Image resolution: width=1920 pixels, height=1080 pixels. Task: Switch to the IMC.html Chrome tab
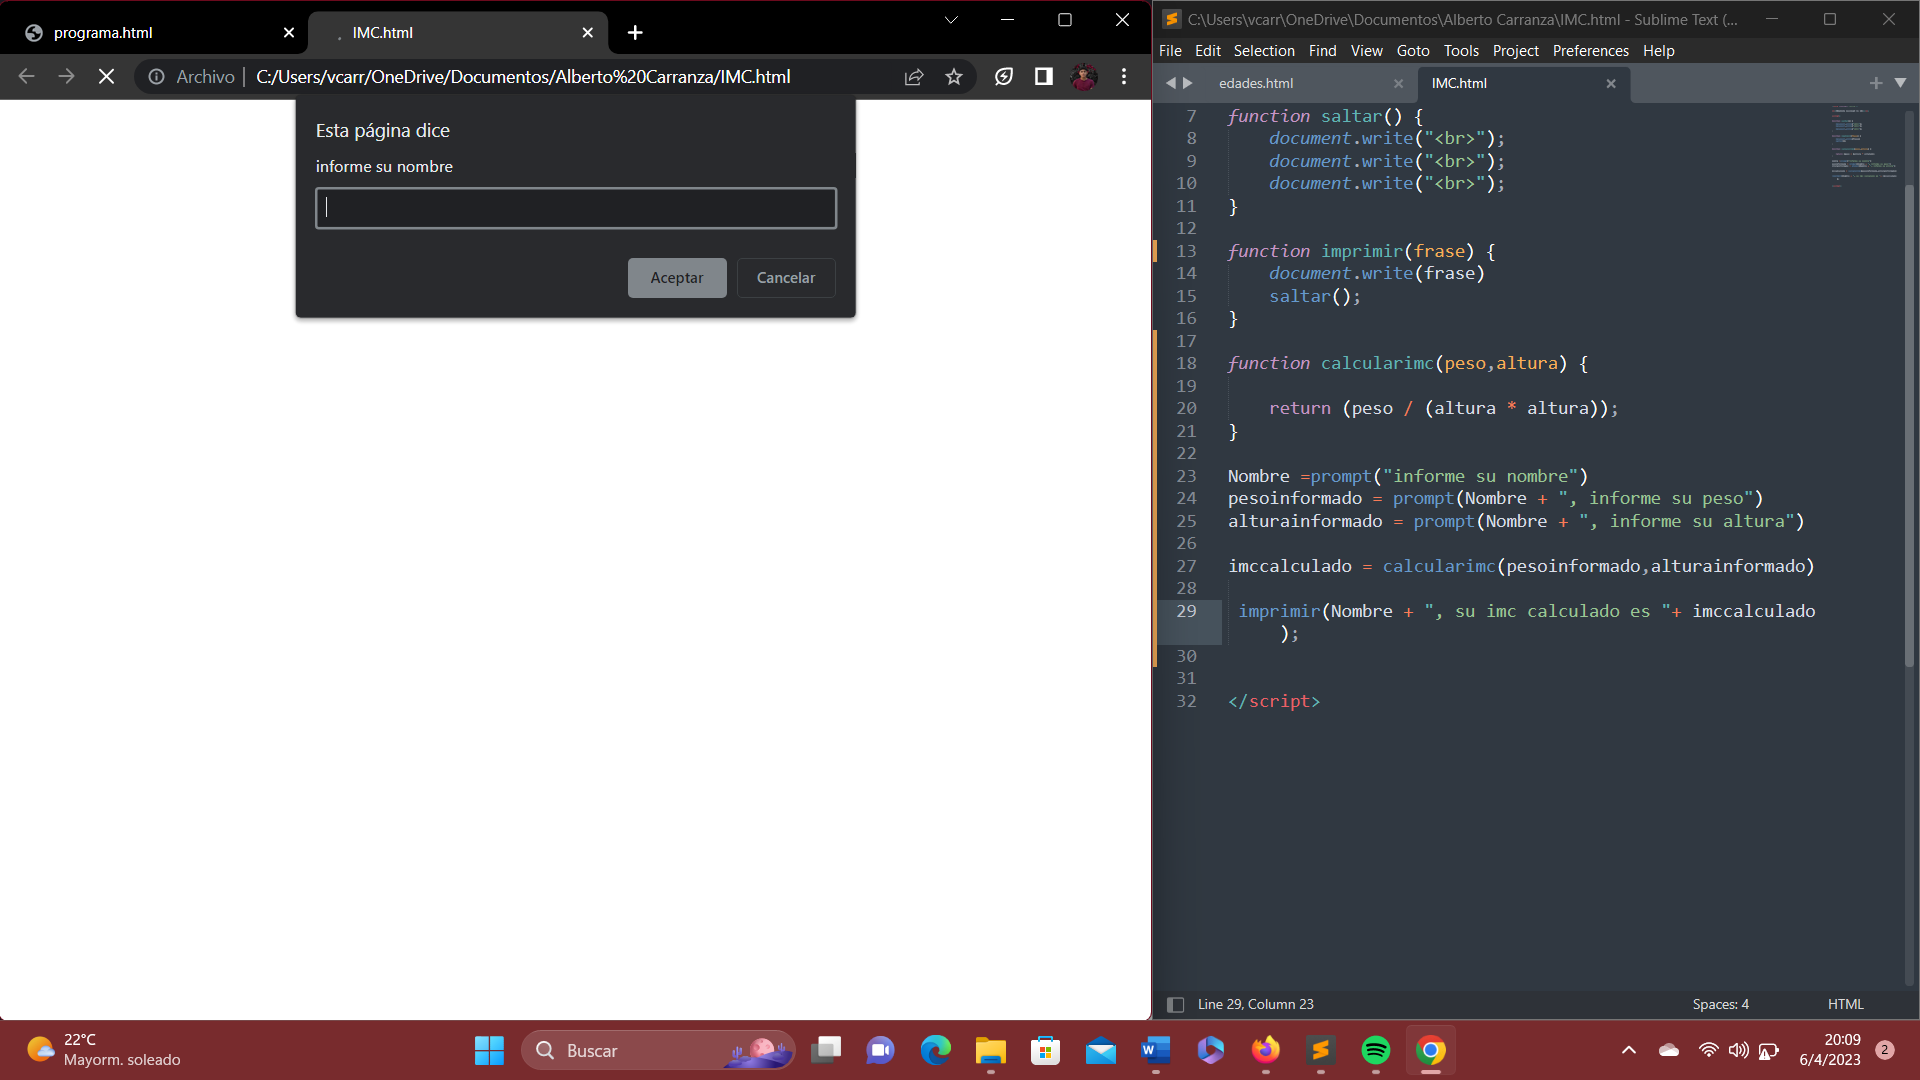point(458,33)
